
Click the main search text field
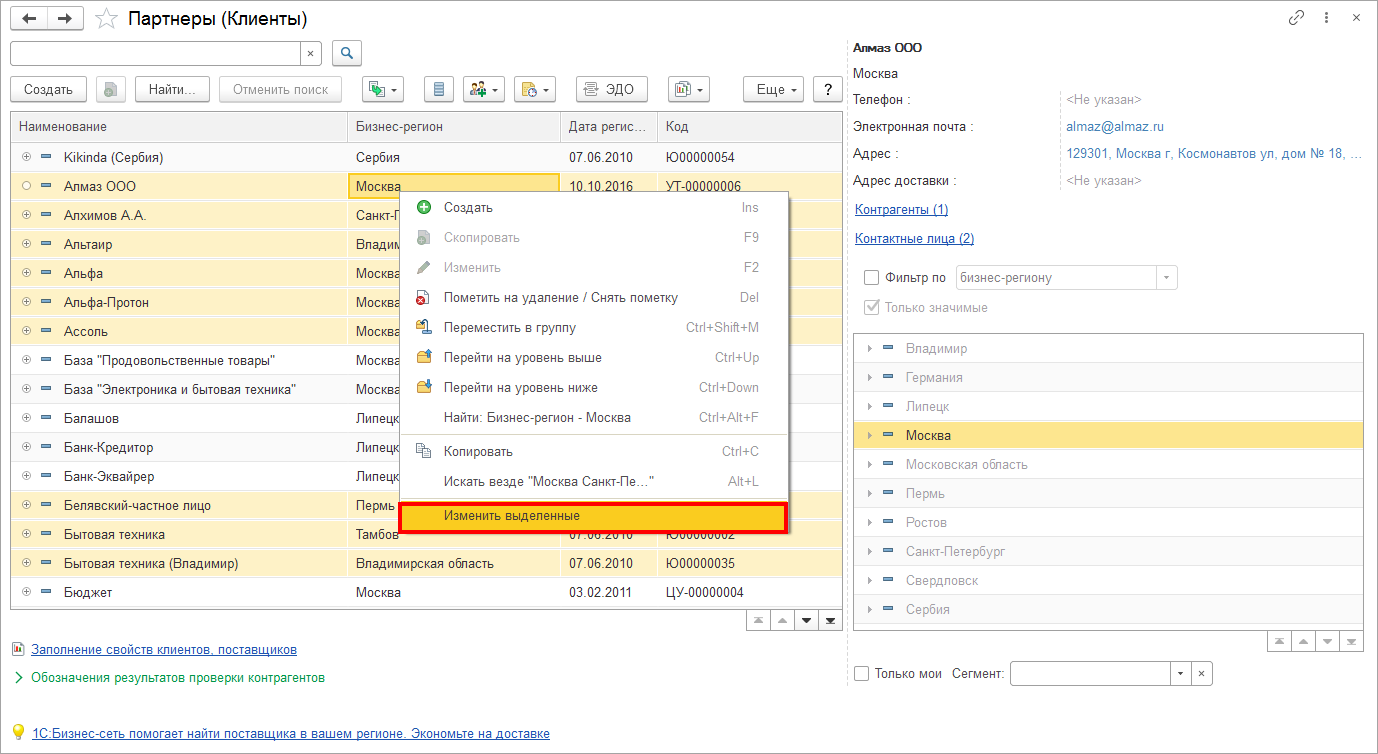pyautogui.click(x=155, y=53)
